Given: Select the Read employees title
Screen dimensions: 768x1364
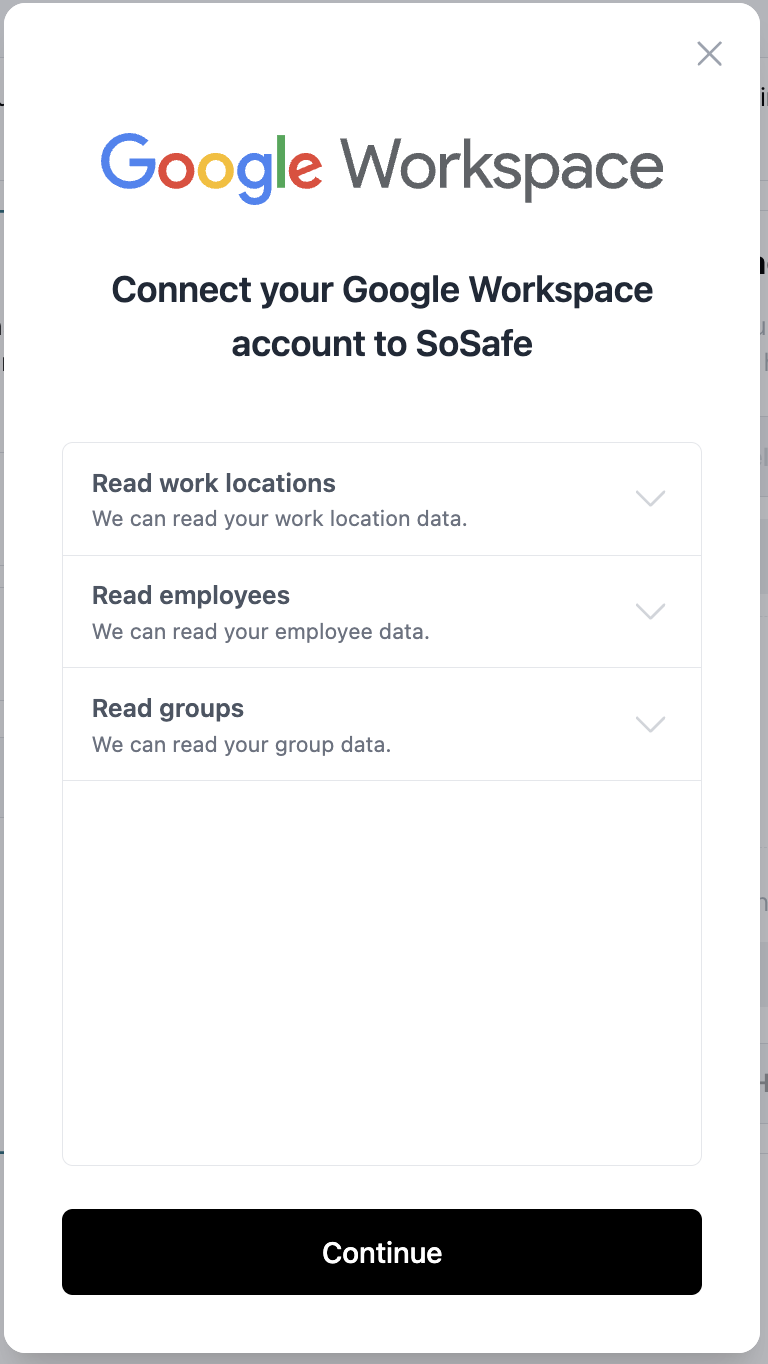Looking at the screenshot, I should pyautogui.click(x=191, y=596).
